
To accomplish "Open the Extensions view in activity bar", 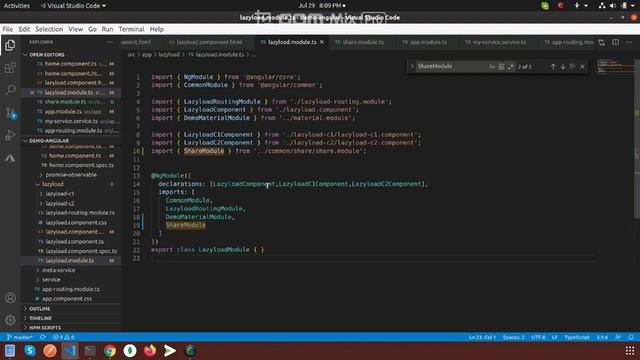I will 10,67.
